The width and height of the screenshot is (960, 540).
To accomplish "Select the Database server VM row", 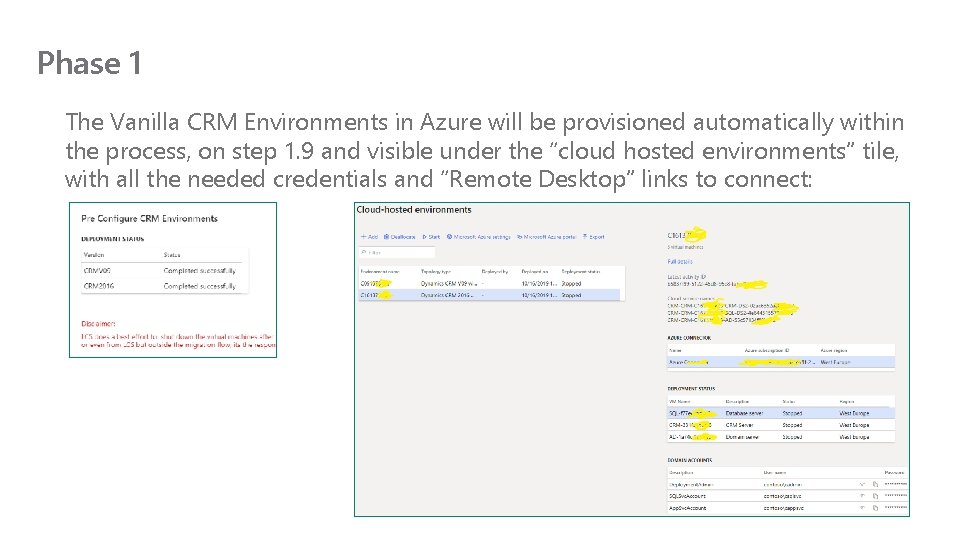I will (781, 413).
